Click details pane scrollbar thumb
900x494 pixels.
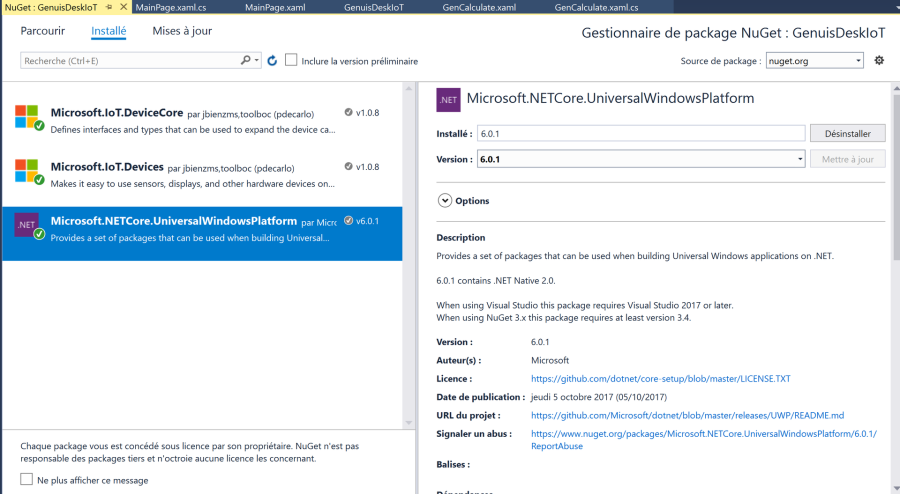(x=896, y=175)
